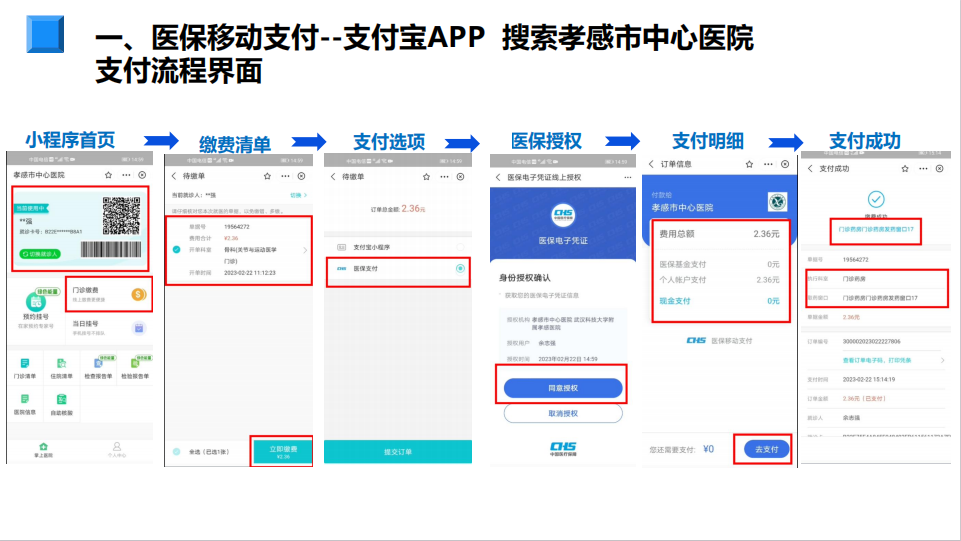Open the 住院清单 icon

click(61, 363)
